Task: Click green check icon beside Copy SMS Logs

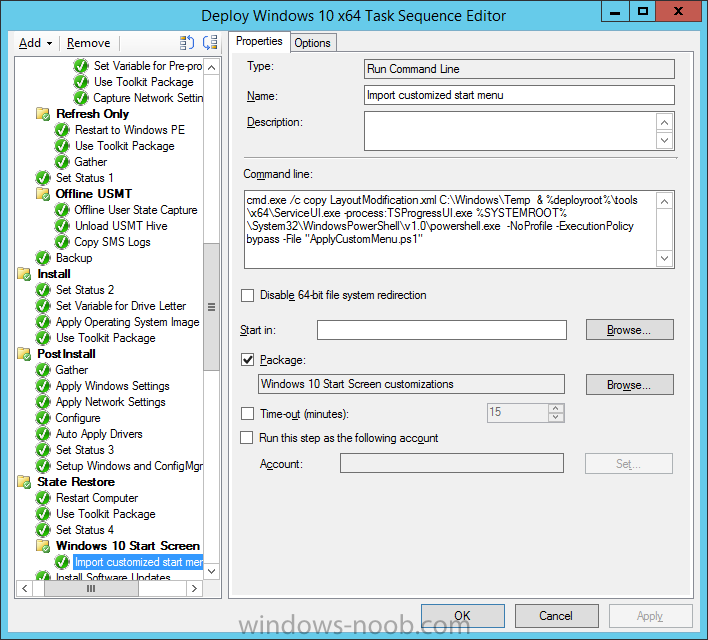Action: tap(62, 242)
